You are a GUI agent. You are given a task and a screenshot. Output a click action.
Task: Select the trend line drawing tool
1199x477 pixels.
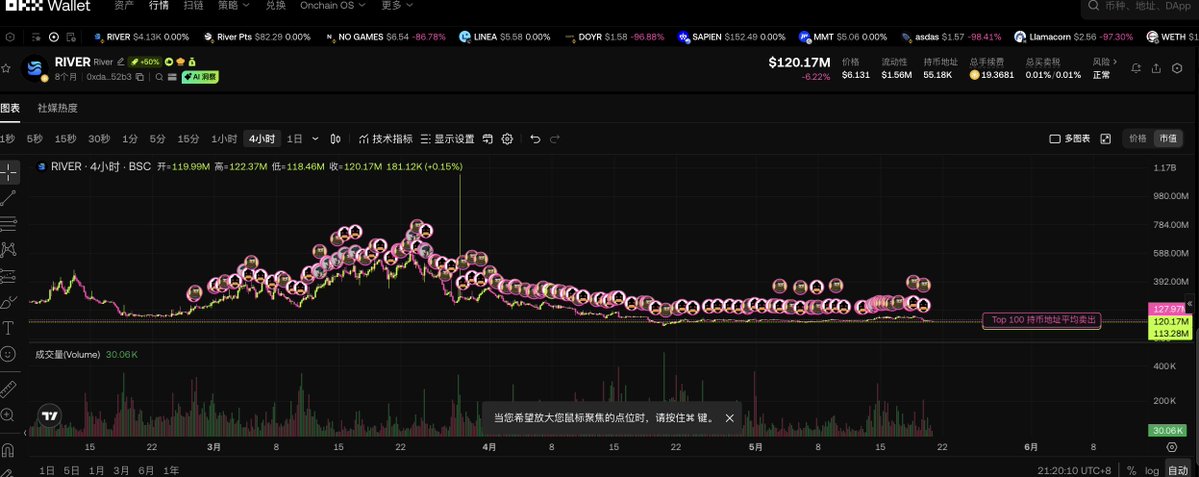coord(8,198)
